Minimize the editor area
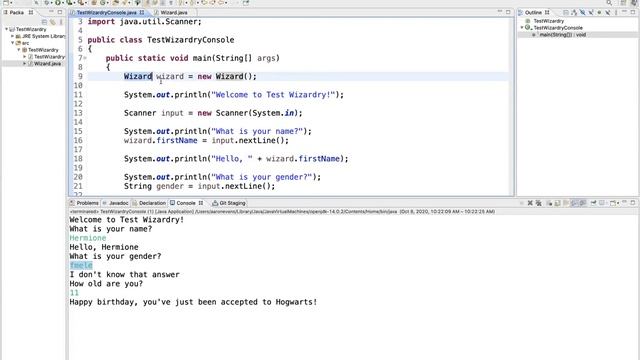This screenshot has width=640, height=360. (x=500, y=12)
